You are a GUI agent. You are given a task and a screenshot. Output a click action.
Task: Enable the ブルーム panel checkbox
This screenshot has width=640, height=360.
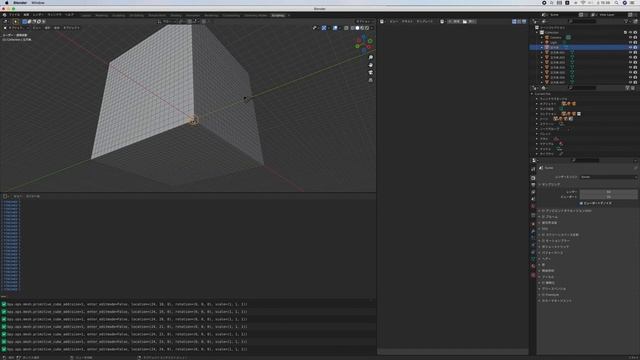(543, 217)
